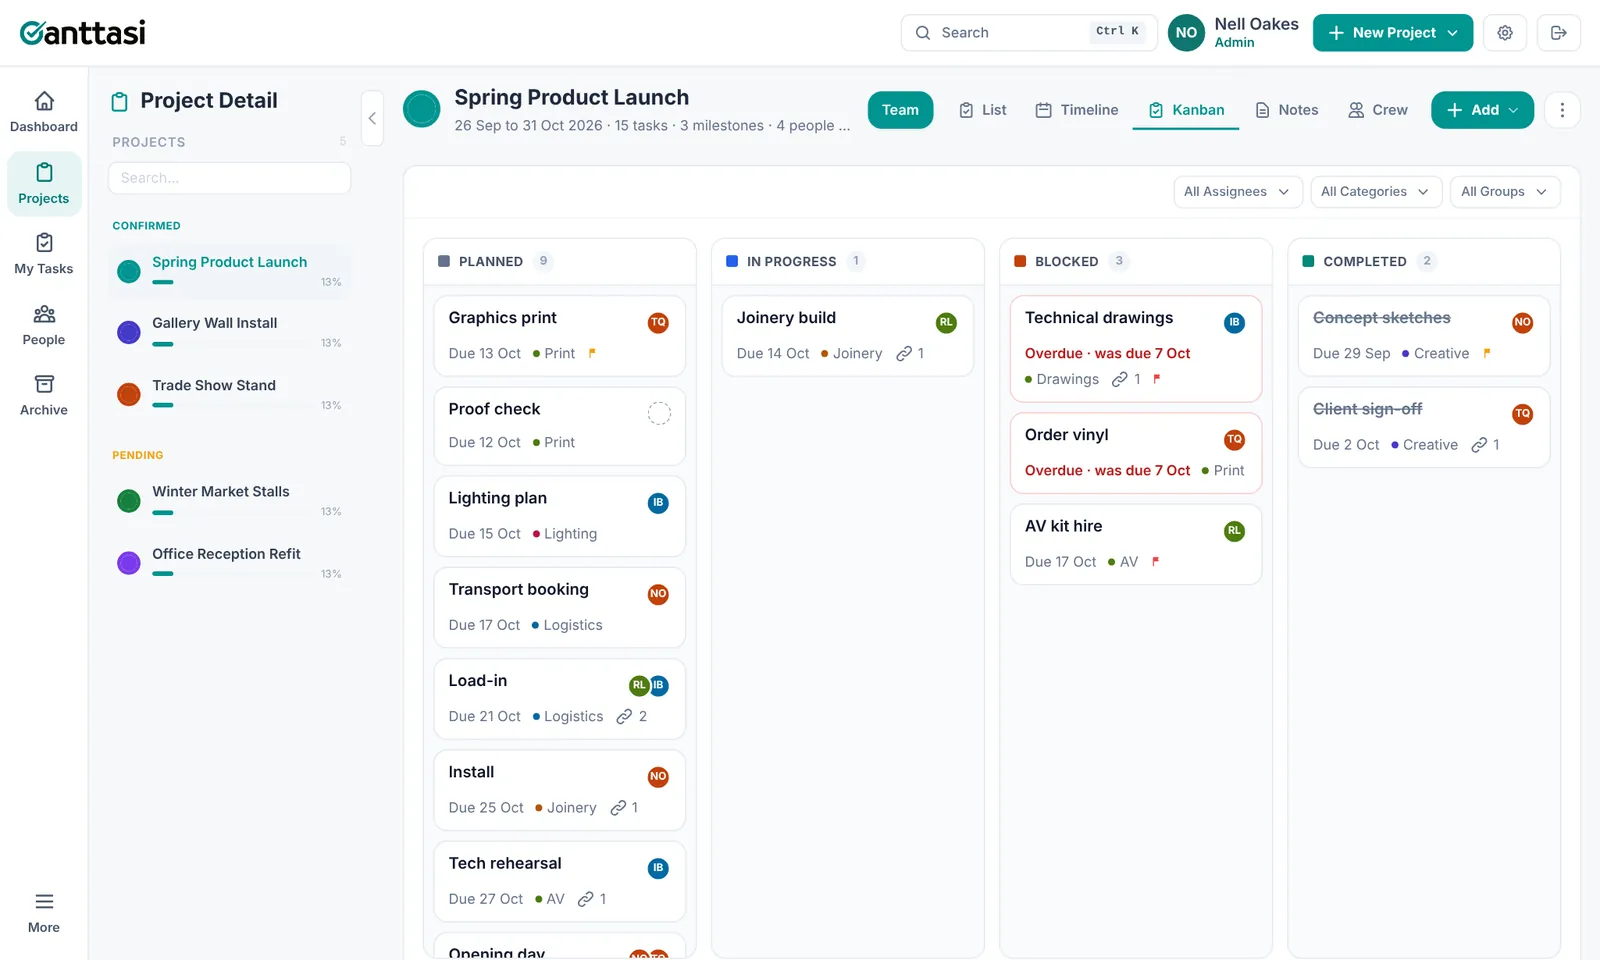Viewport: 1600px width, 960px height.
Task: Click the TQ avatar on Order vinyl
Action: pyautogui.click(x=1234, y=439)
